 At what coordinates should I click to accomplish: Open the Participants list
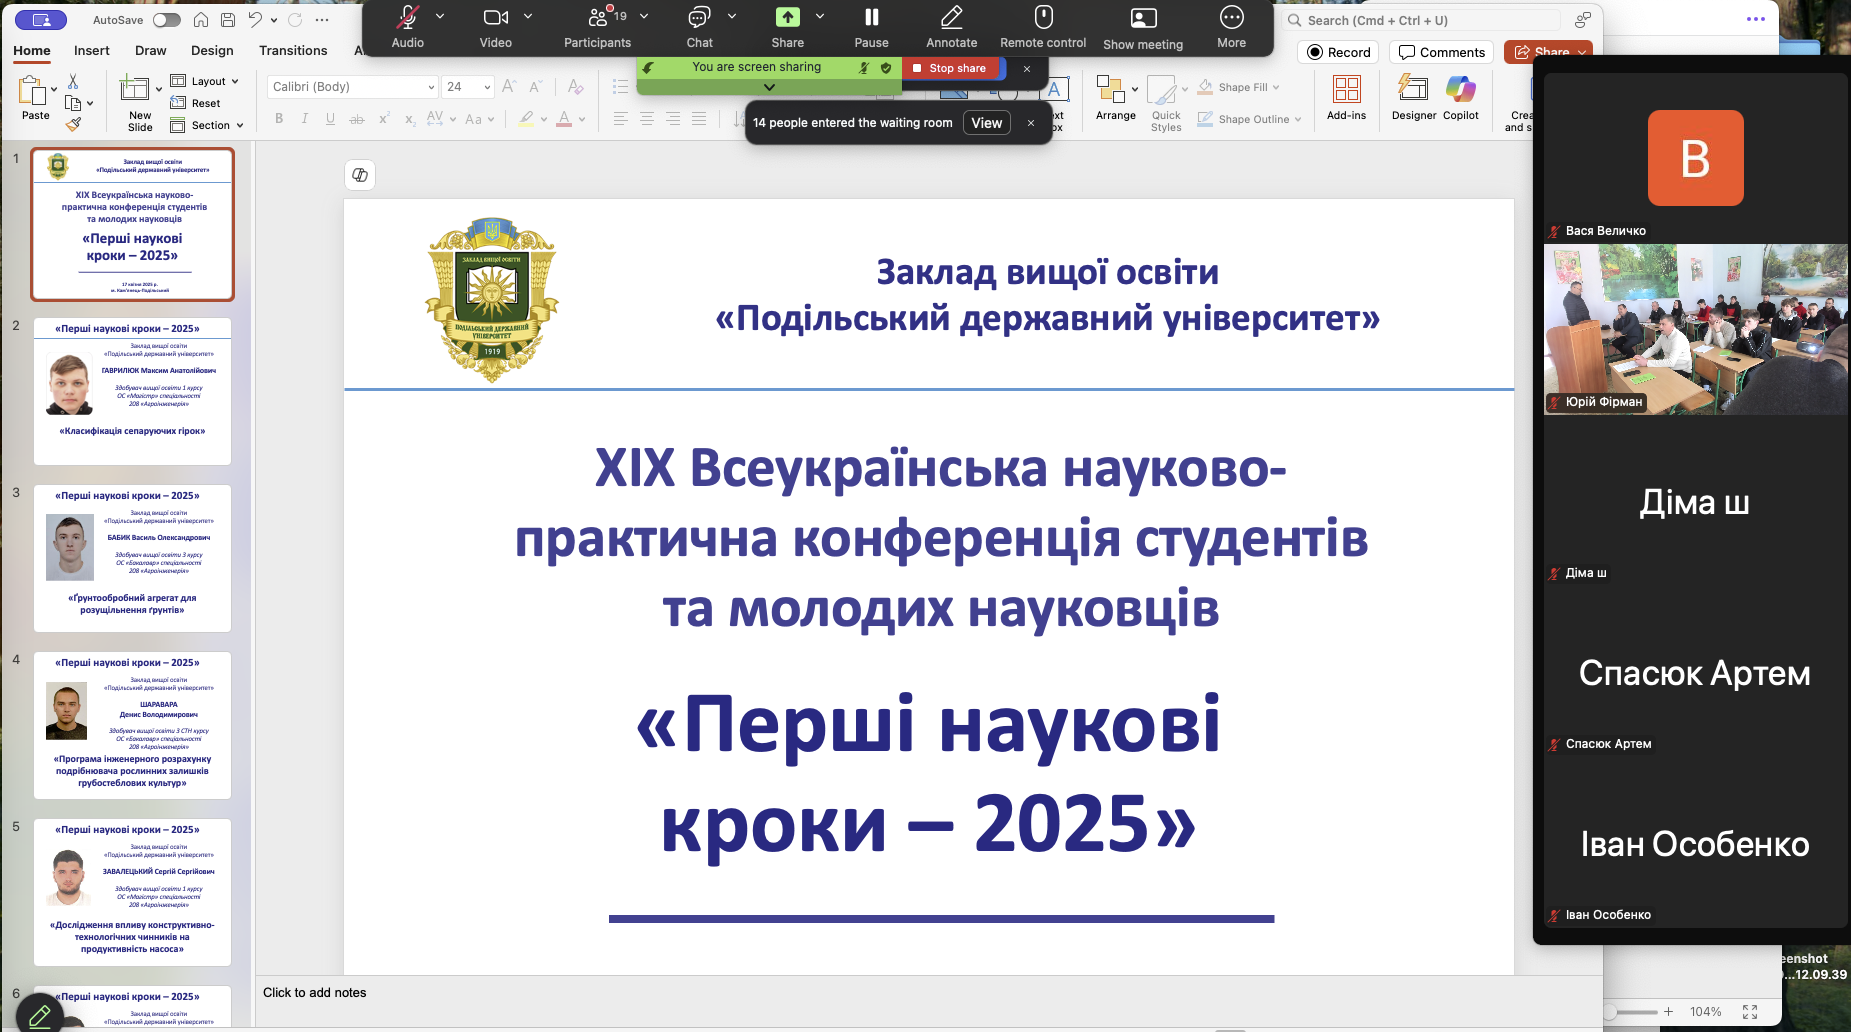[597, 27]
